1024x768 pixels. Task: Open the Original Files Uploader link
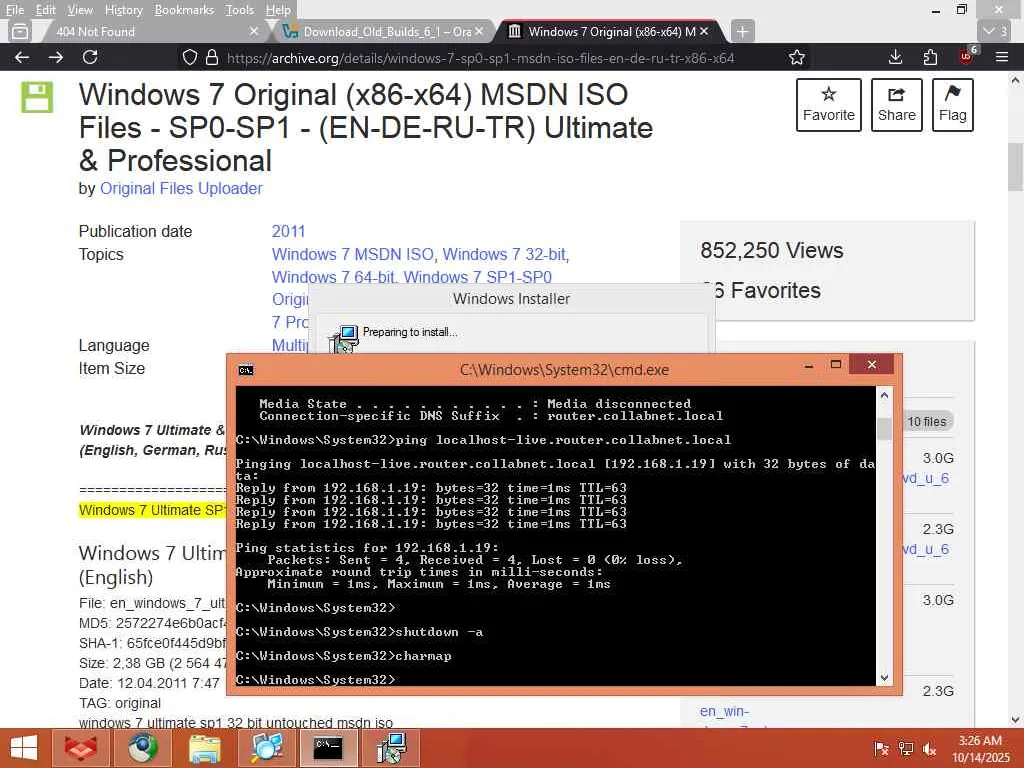pyautogui.click(x=181, y=189)
